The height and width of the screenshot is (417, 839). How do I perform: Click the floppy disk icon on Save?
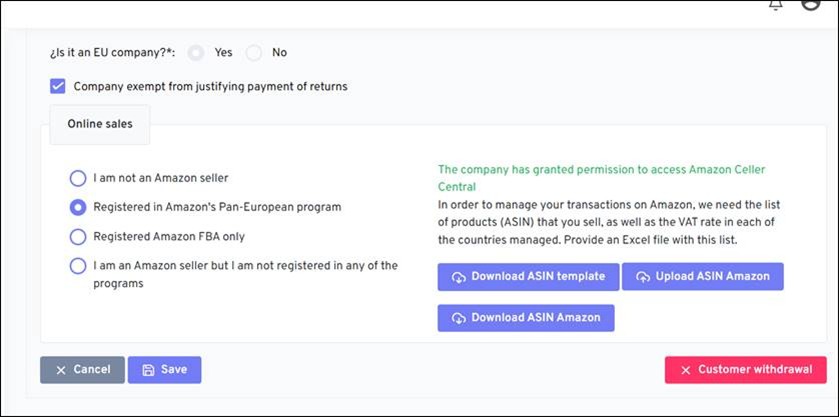click(x=148, y=370)
